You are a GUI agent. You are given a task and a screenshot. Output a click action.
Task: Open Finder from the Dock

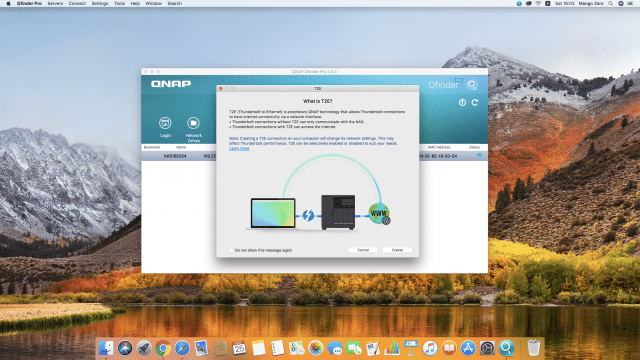click(106, 348)
